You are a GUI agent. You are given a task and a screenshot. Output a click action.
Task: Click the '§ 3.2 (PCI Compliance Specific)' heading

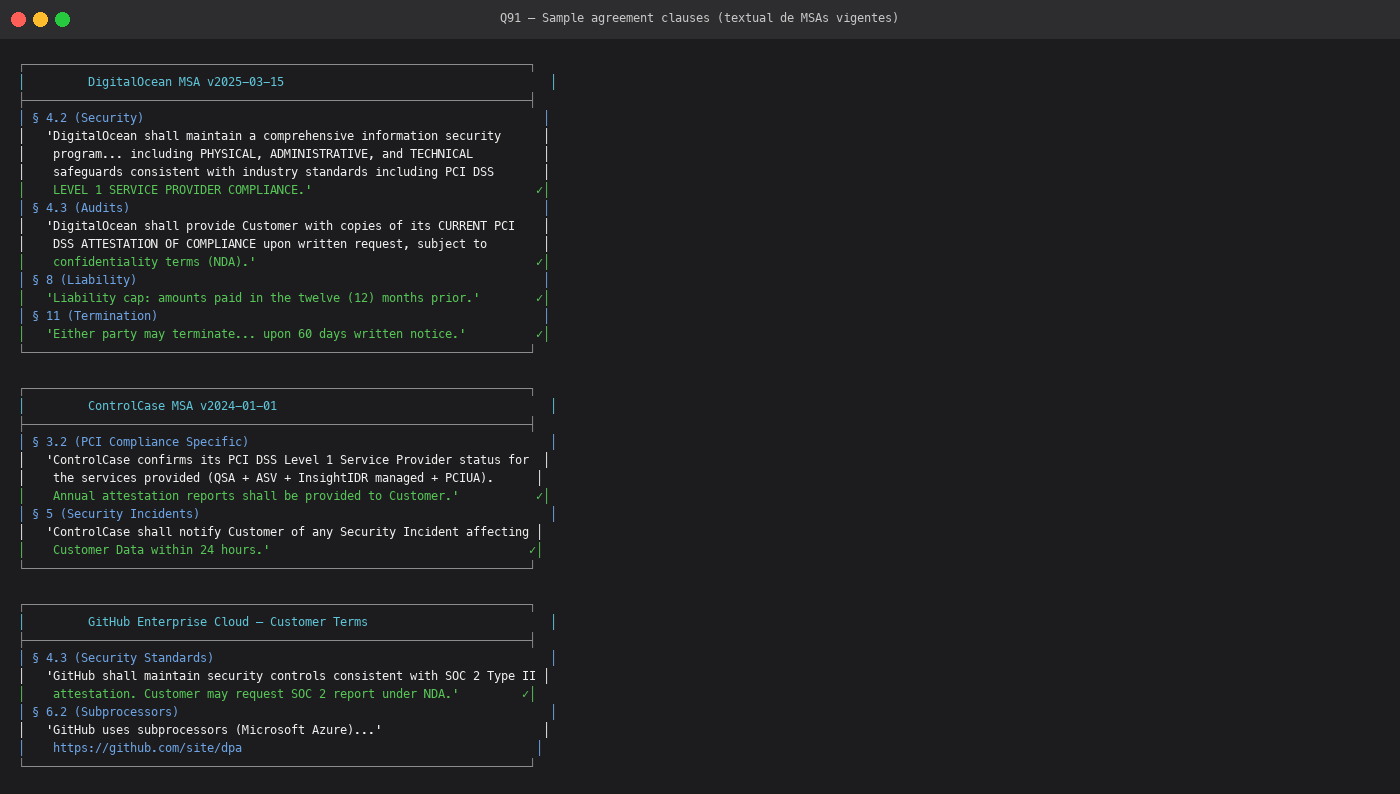(140, 442)
